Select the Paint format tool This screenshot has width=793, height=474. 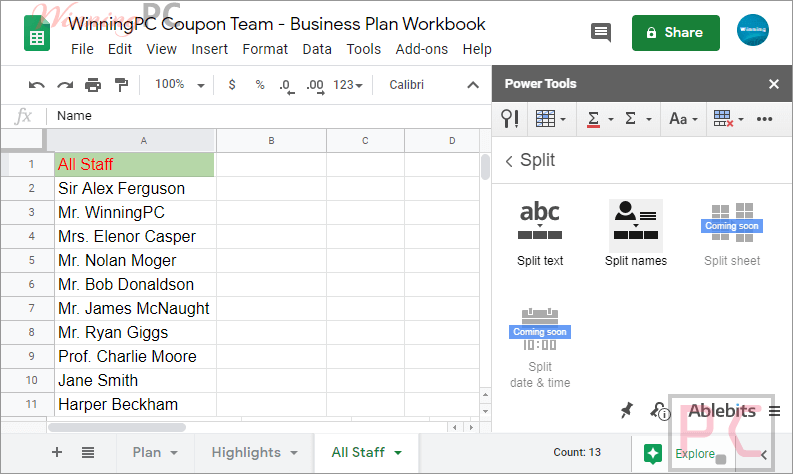click(121, 85)
